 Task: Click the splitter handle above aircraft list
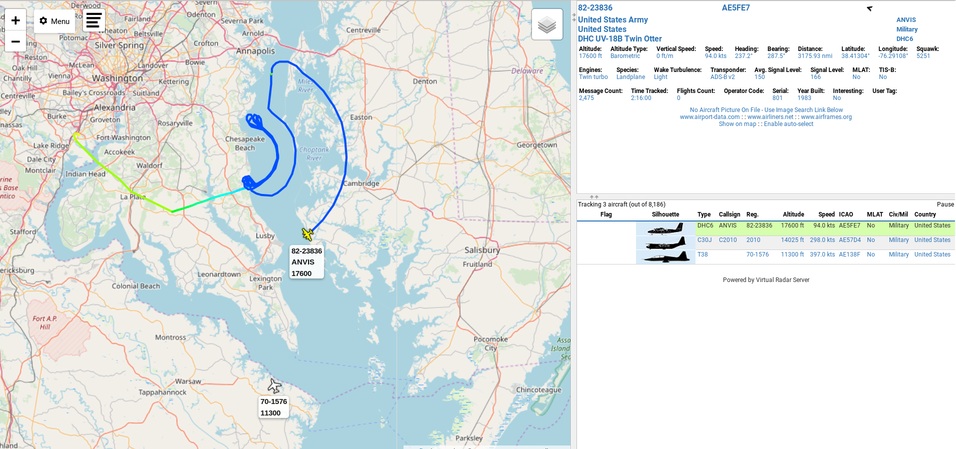tap(594, 197)
